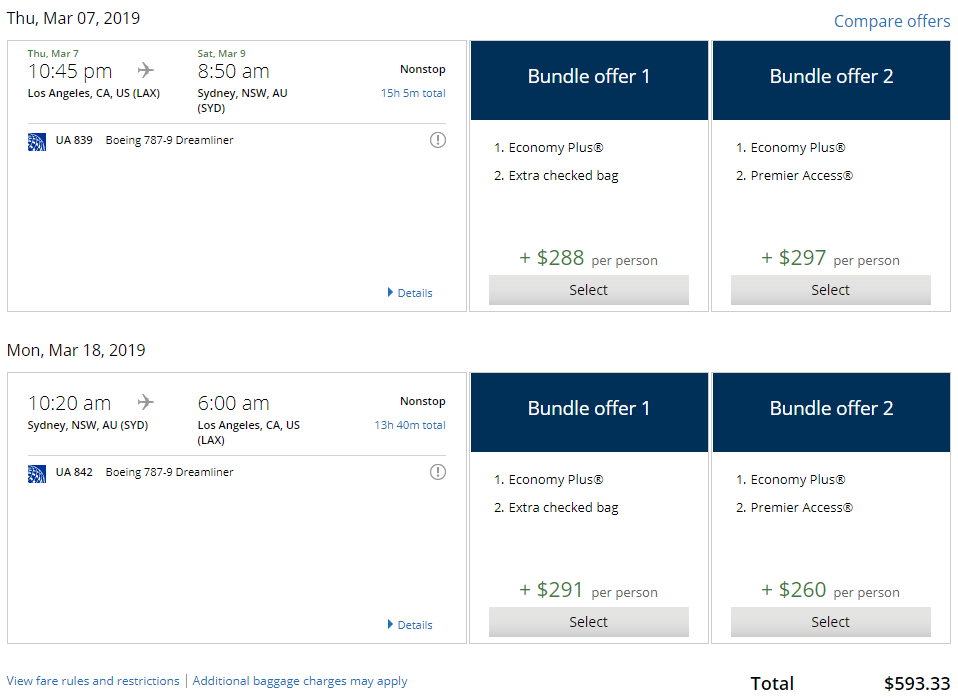
Task: Click the UA 839 flight number
Action: point(74,140)
